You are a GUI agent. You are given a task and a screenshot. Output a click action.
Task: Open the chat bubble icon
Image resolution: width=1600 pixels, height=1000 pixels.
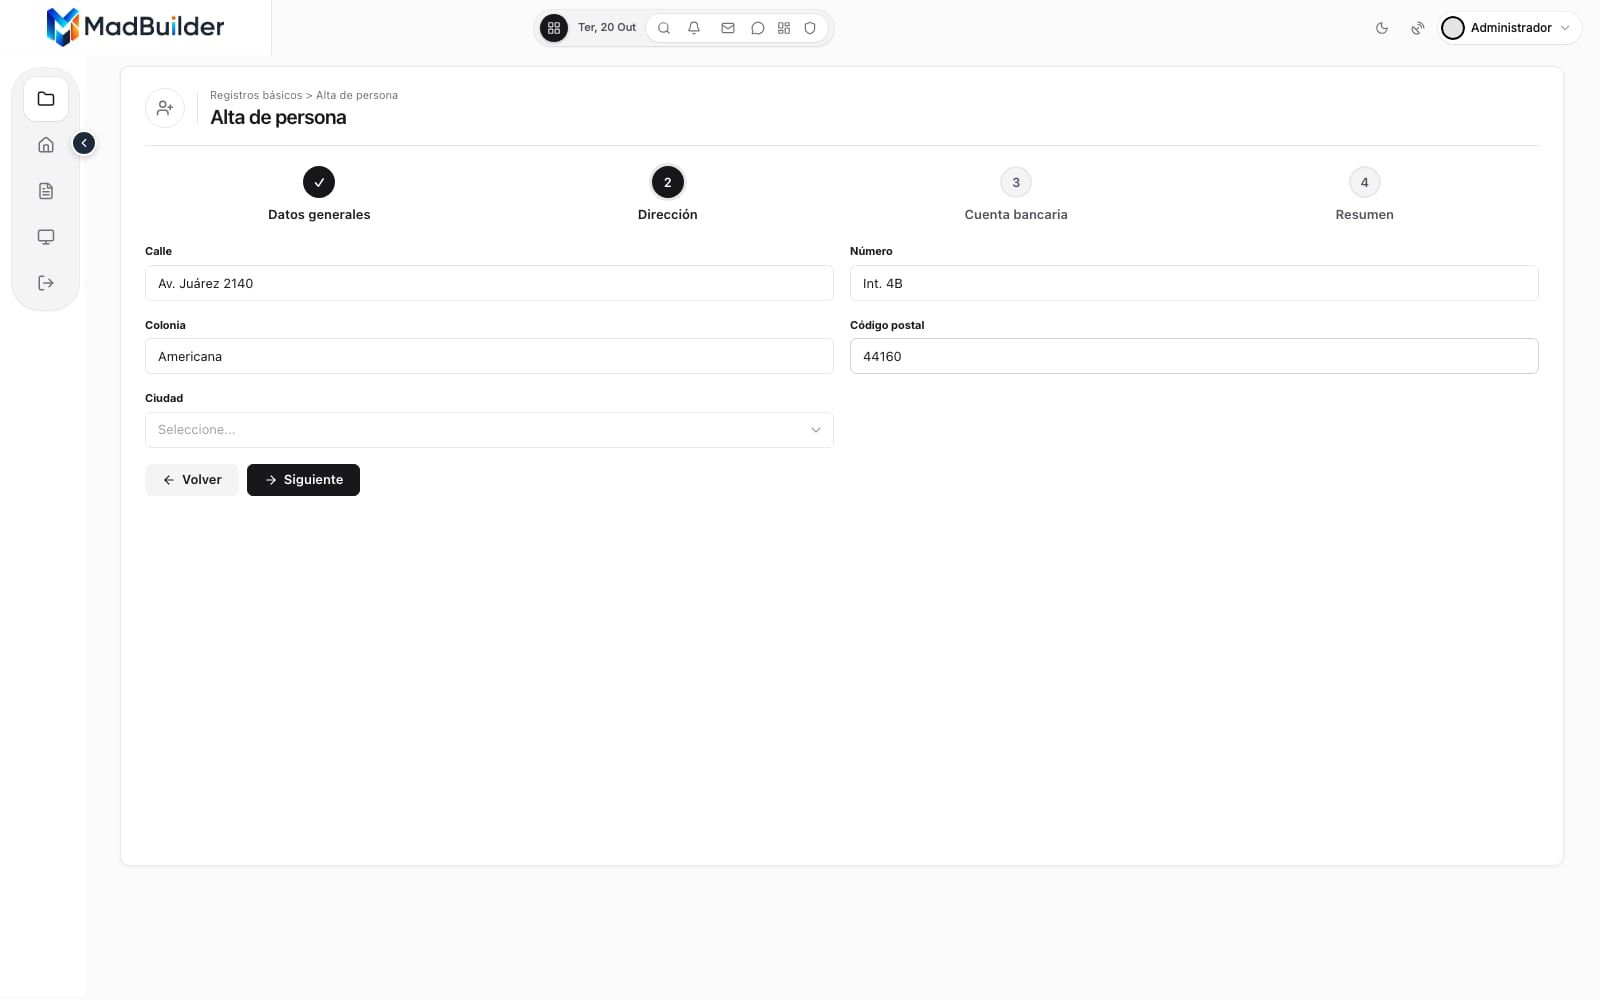coord(758,28)
